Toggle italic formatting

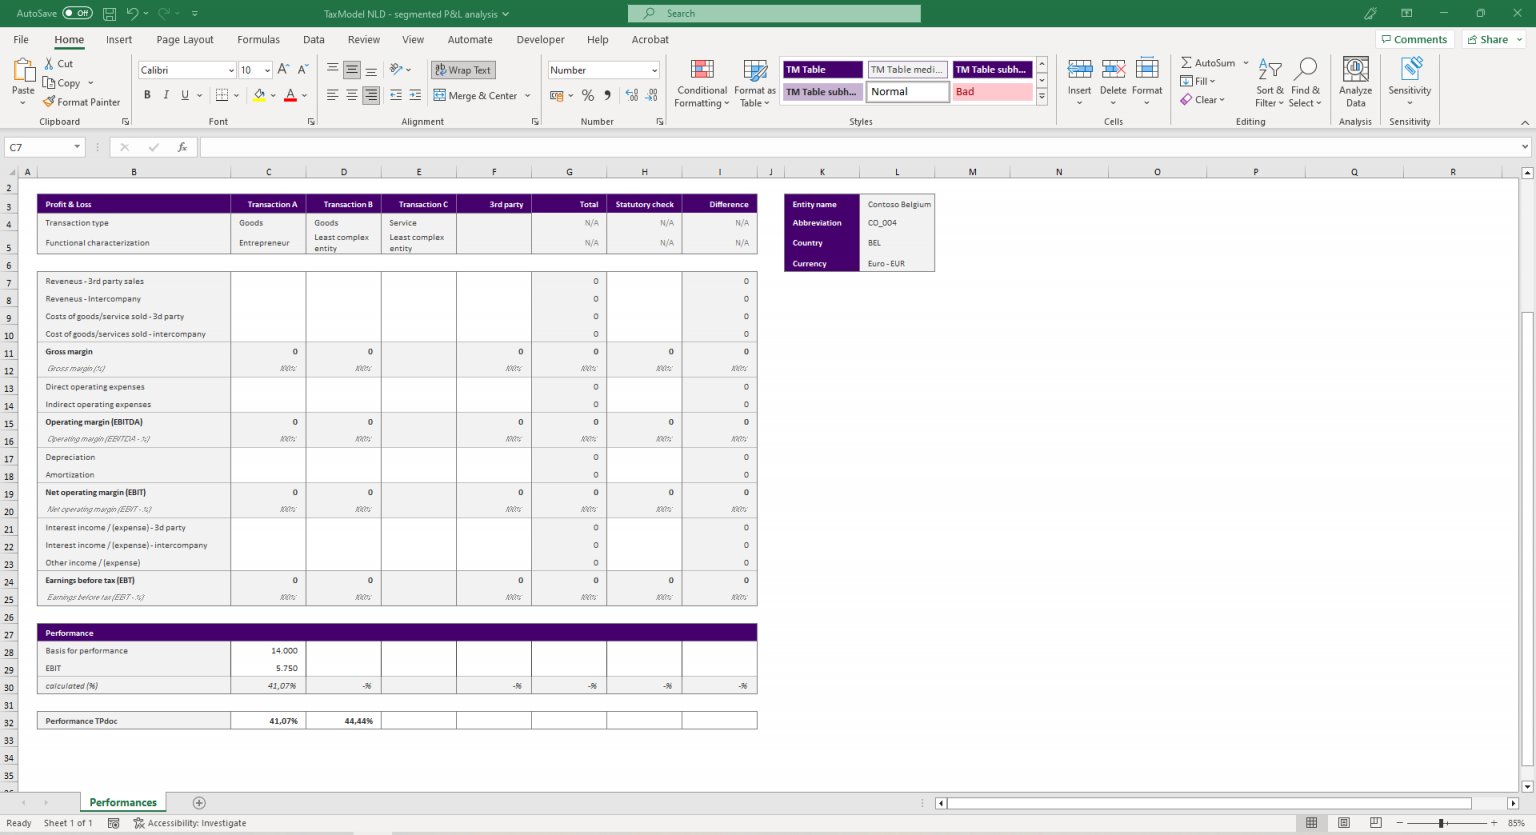tap(166, 94)
